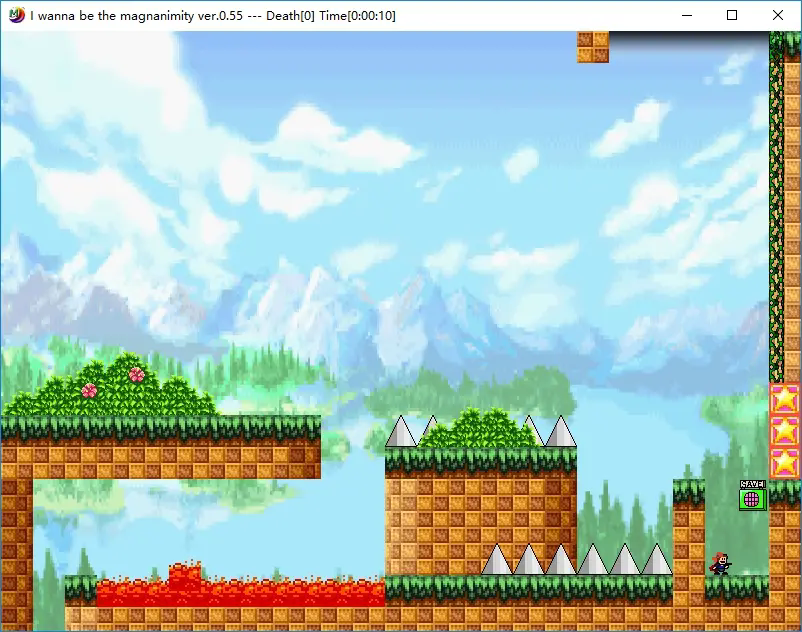Click the top star block
802x632 pixels.
coord(785,399)
